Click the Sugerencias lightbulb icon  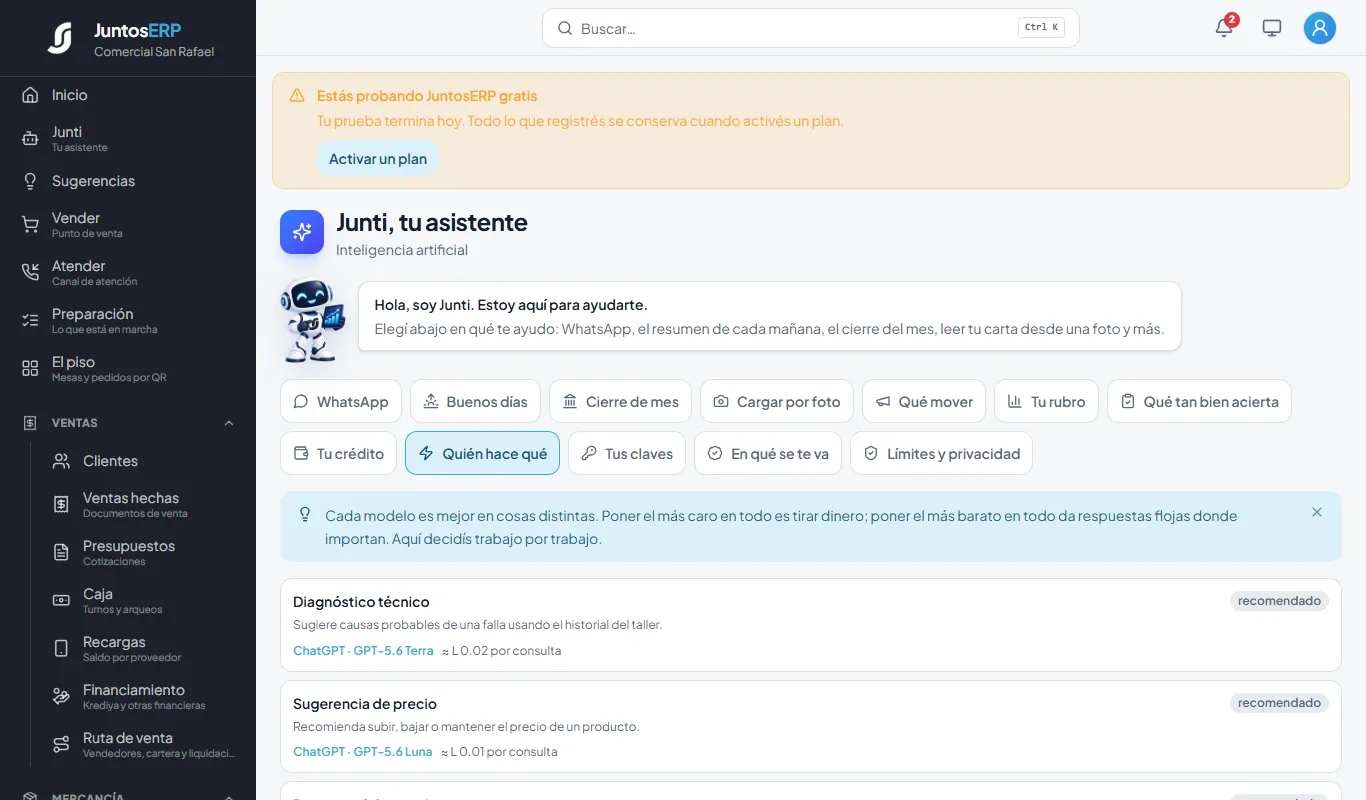[30, 181]
